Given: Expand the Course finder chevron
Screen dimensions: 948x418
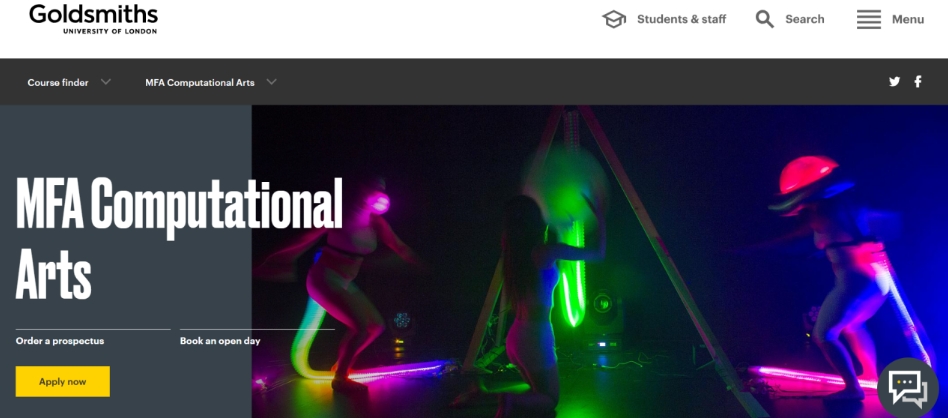Looking at the screenshot, I should [106, 82].
